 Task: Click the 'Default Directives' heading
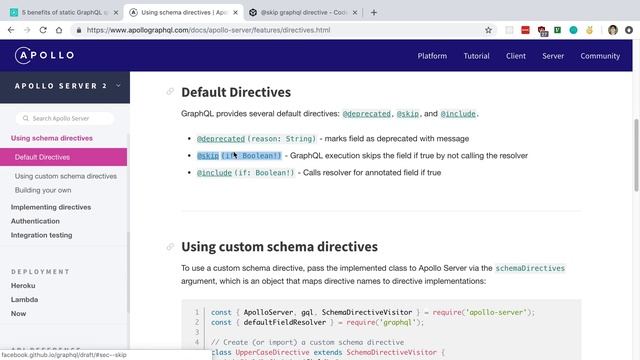coord(236,92)
